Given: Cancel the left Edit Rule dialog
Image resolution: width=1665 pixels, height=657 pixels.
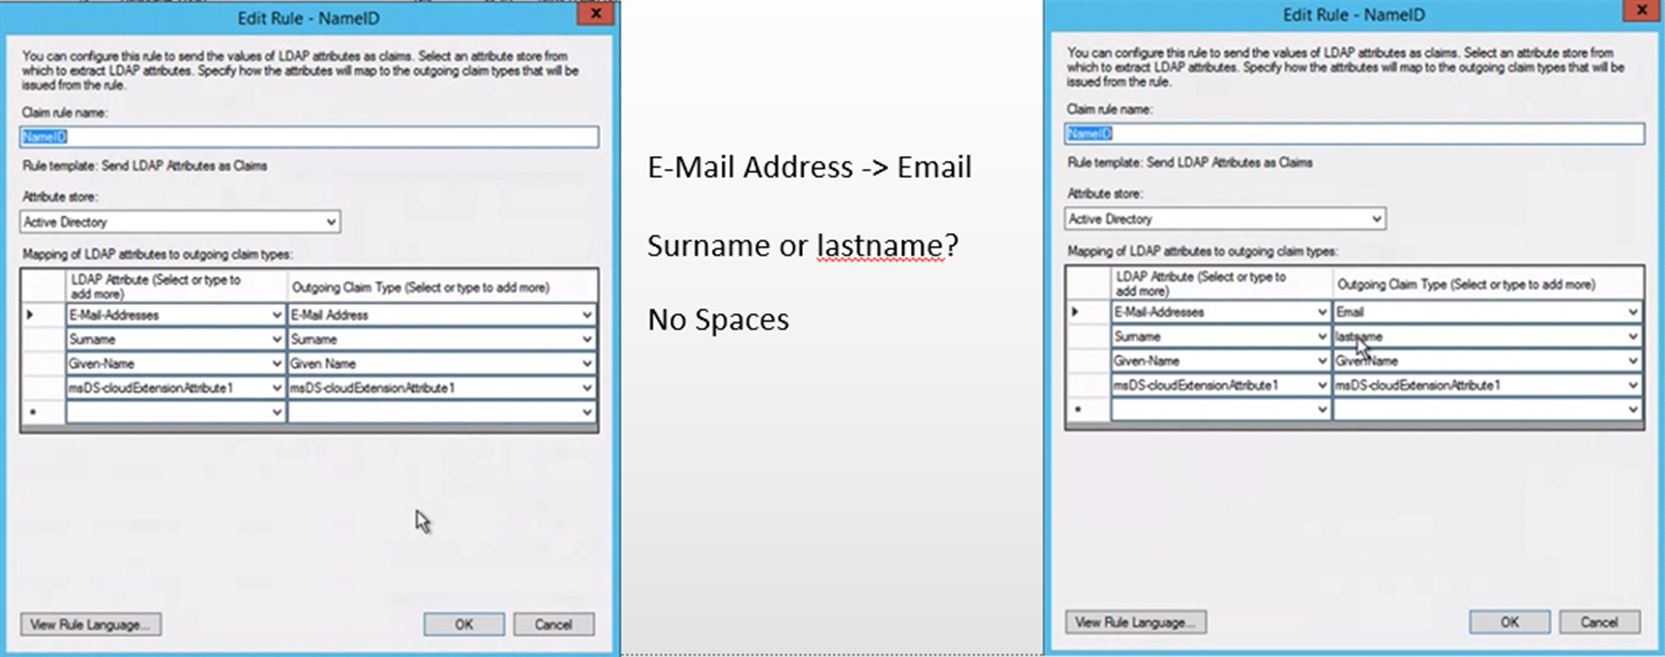Looking at the screenshot, I should [553, 625].
